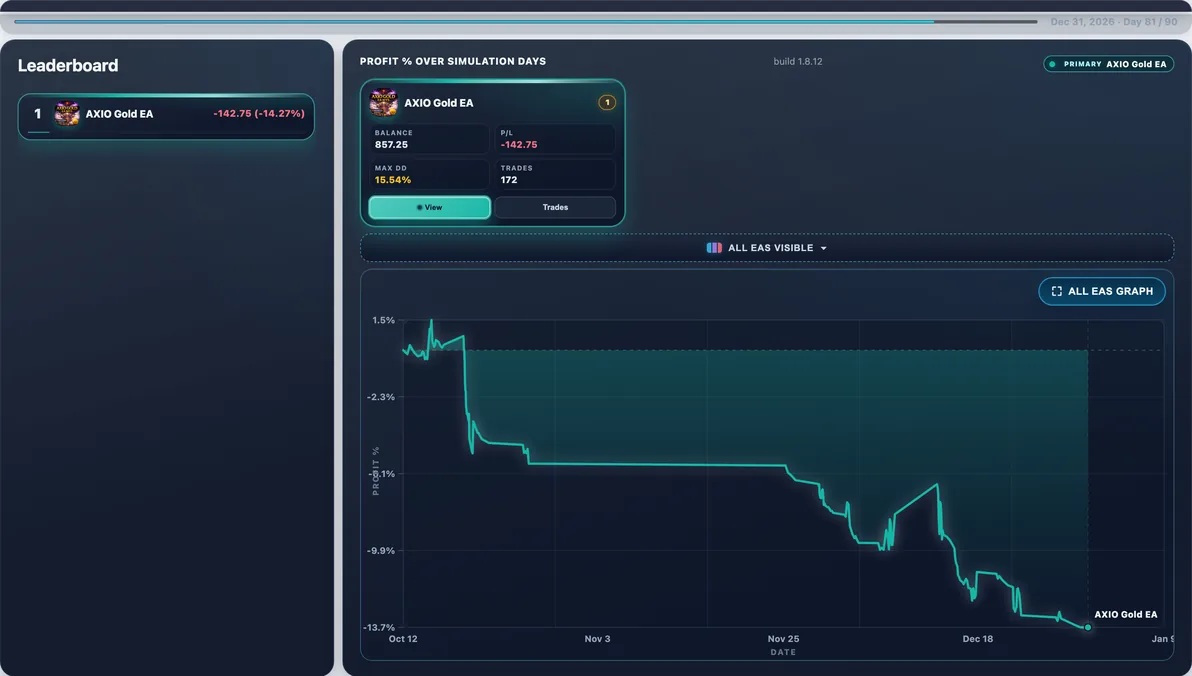Click the AXIO Gold EA chart line label

pos(1126,614)
